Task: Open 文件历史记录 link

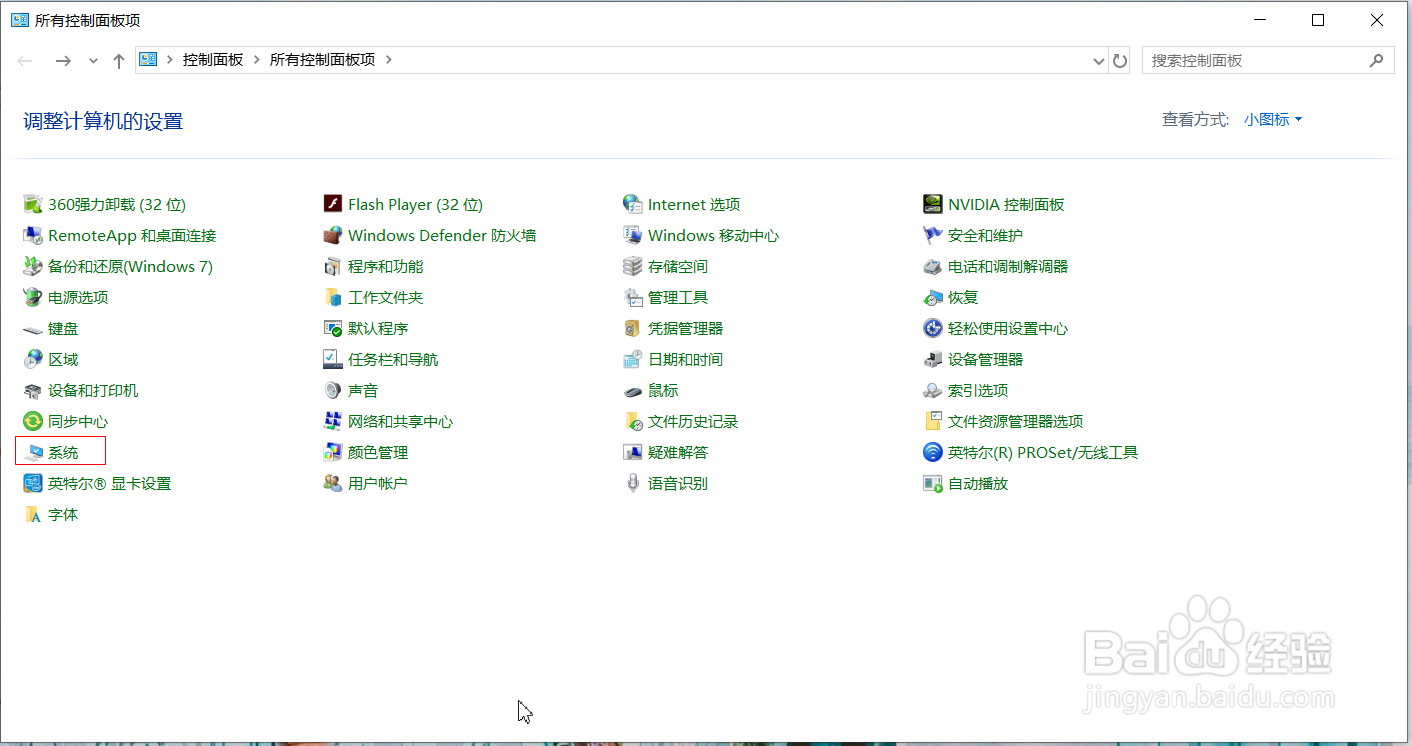Action: click(693, 421)
